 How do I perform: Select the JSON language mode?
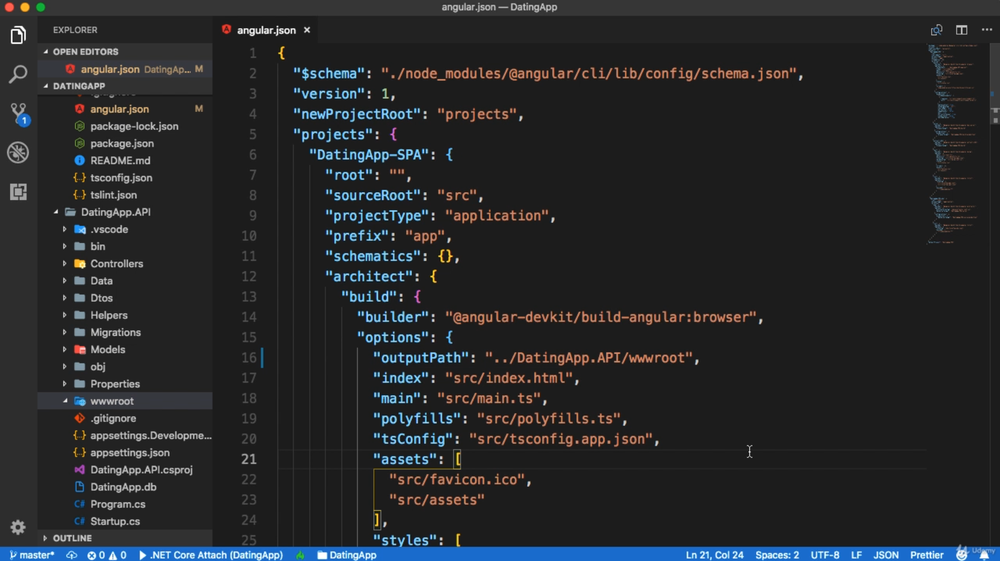tap(885, 555)
